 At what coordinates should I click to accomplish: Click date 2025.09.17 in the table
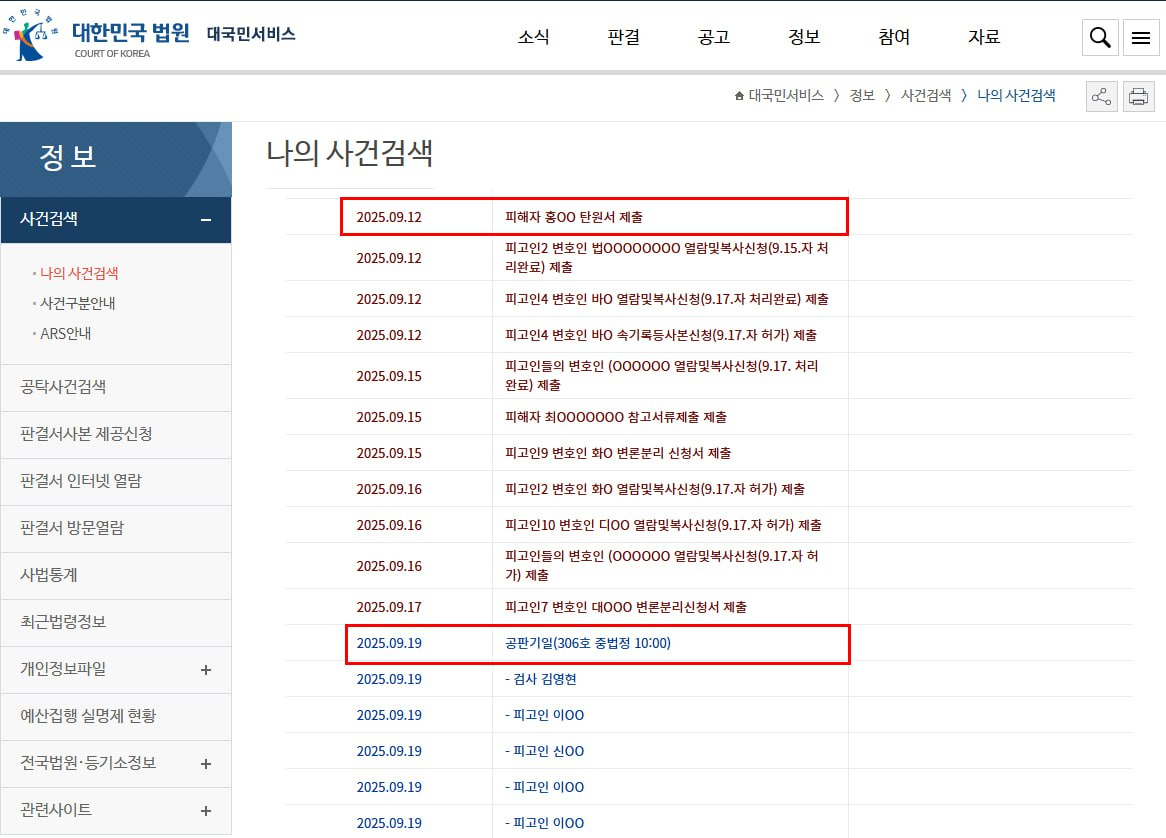pyautogui.click(x=389, y=607)
